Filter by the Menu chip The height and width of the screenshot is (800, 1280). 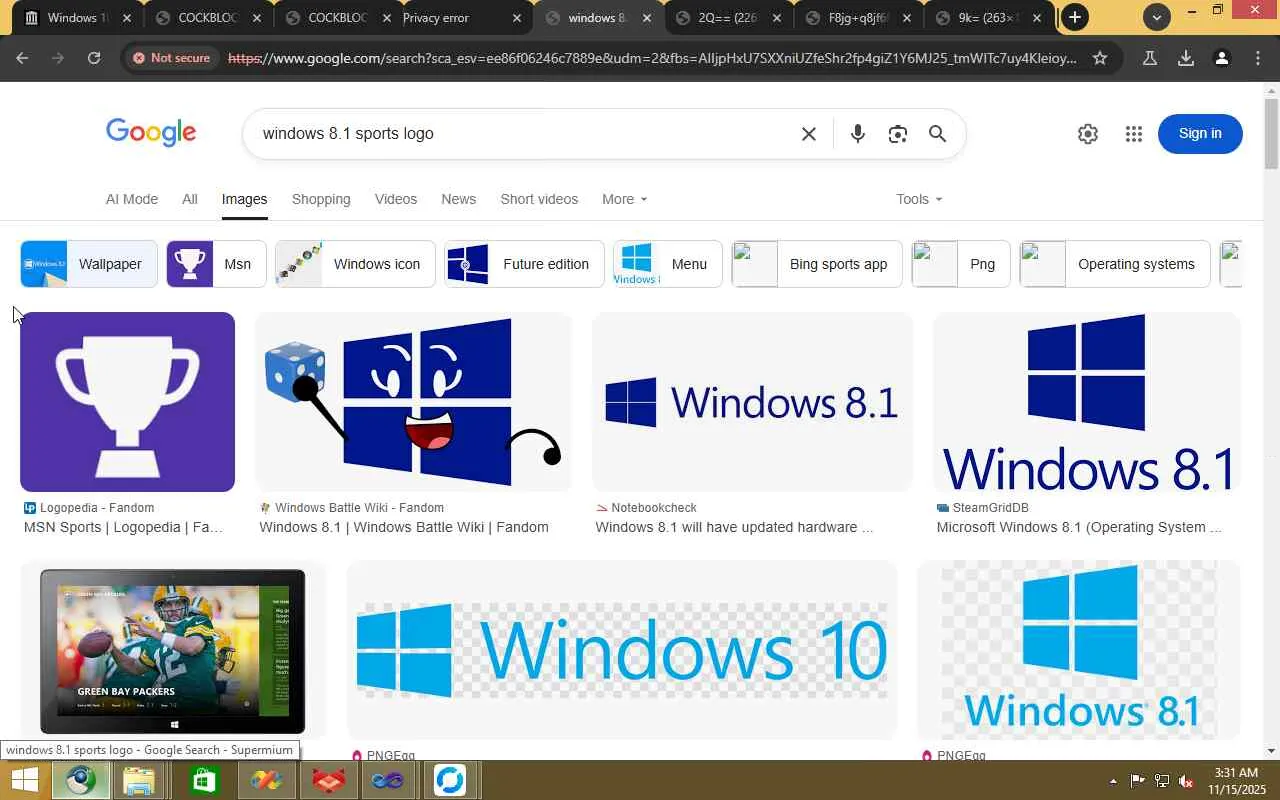667,264
